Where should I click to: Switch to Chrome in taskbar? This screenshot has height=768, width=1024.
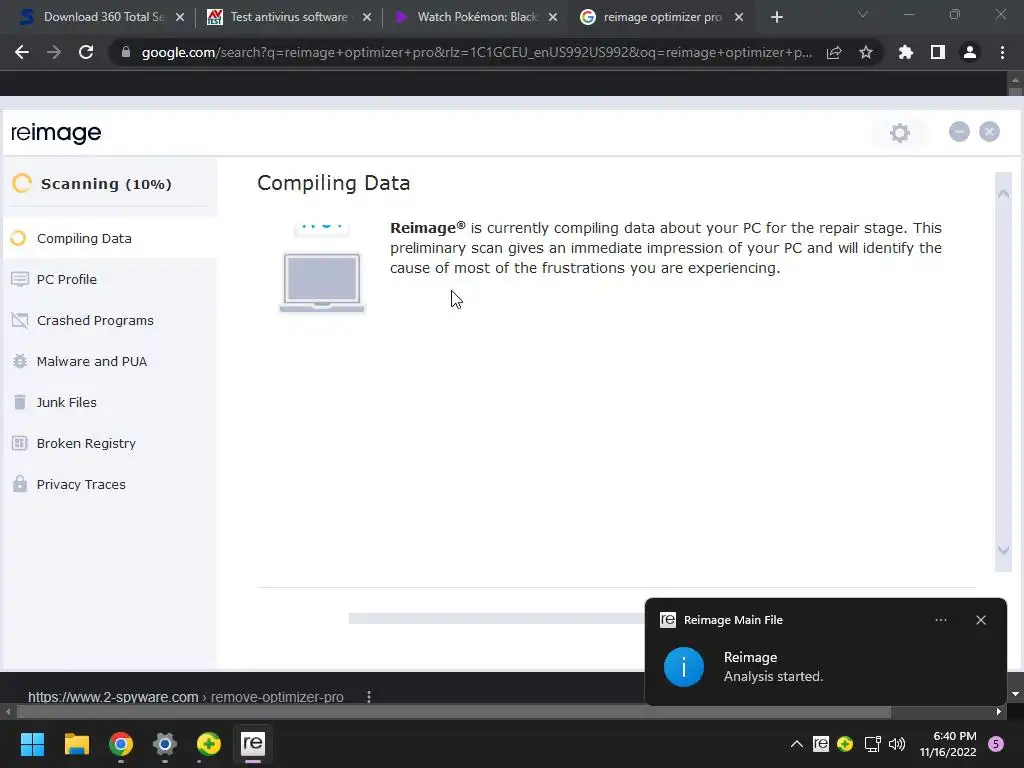tap(121, 744)
